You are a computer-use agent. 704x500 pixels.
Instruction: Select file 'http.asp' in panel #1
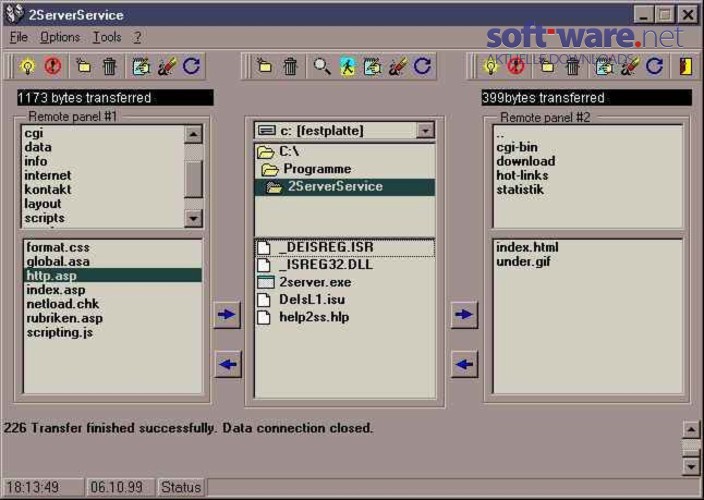tap(112, 276)
